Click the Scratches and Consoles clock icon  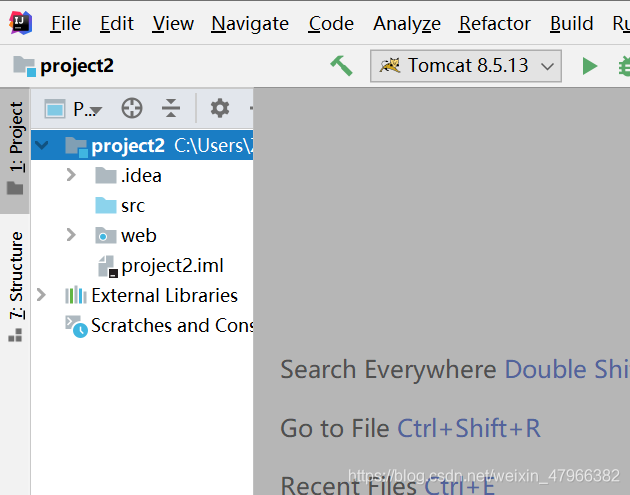click(x=76, y=326)
